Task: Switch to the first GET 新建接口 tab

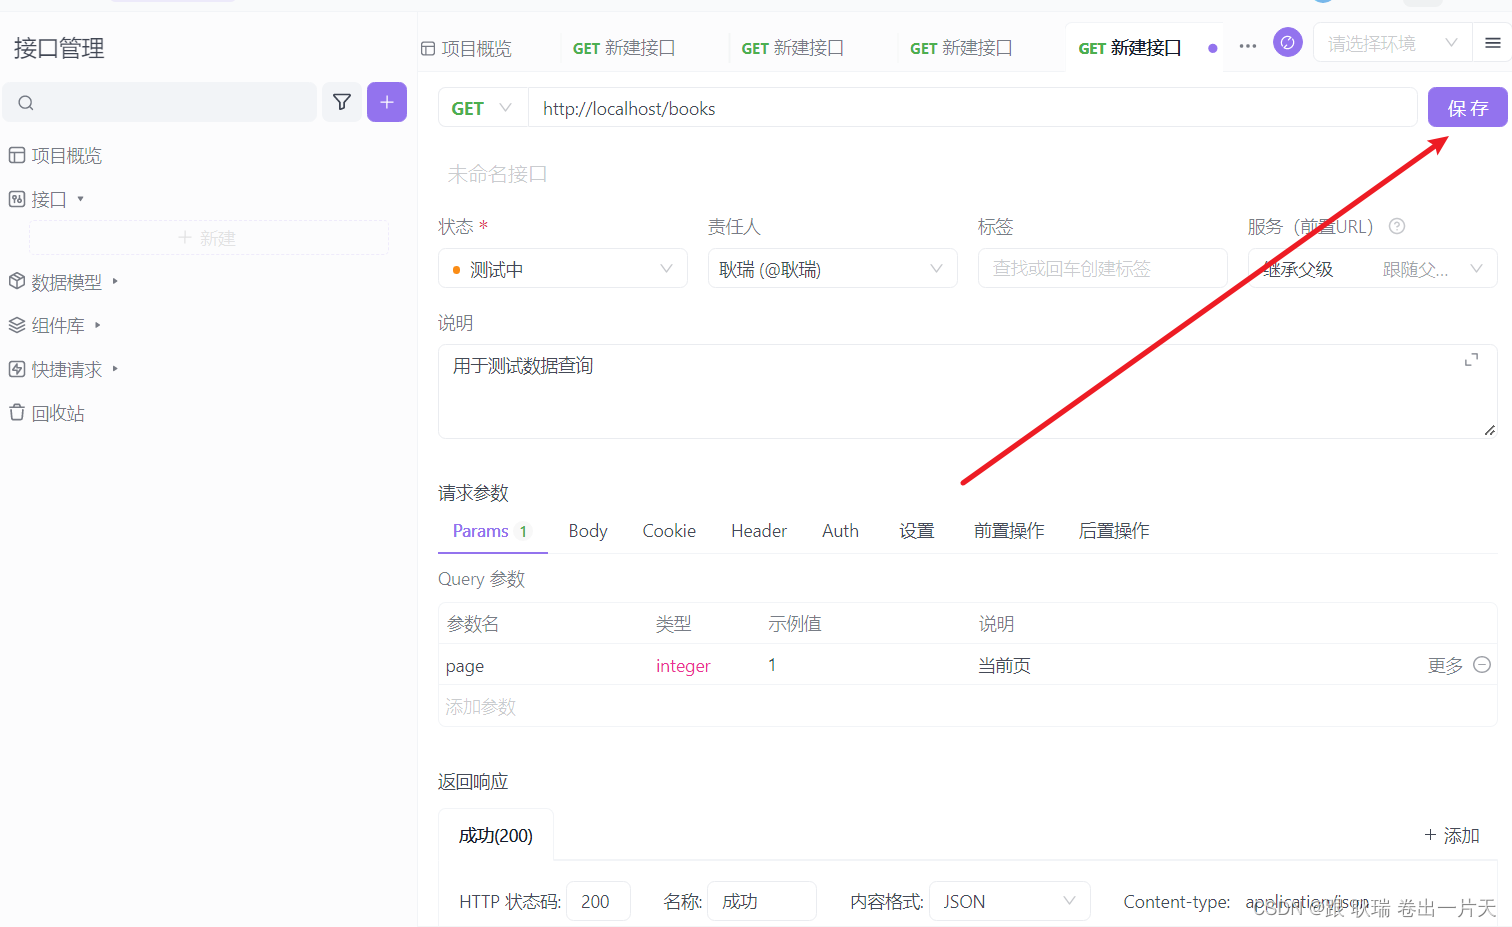Action: (624, 48)
